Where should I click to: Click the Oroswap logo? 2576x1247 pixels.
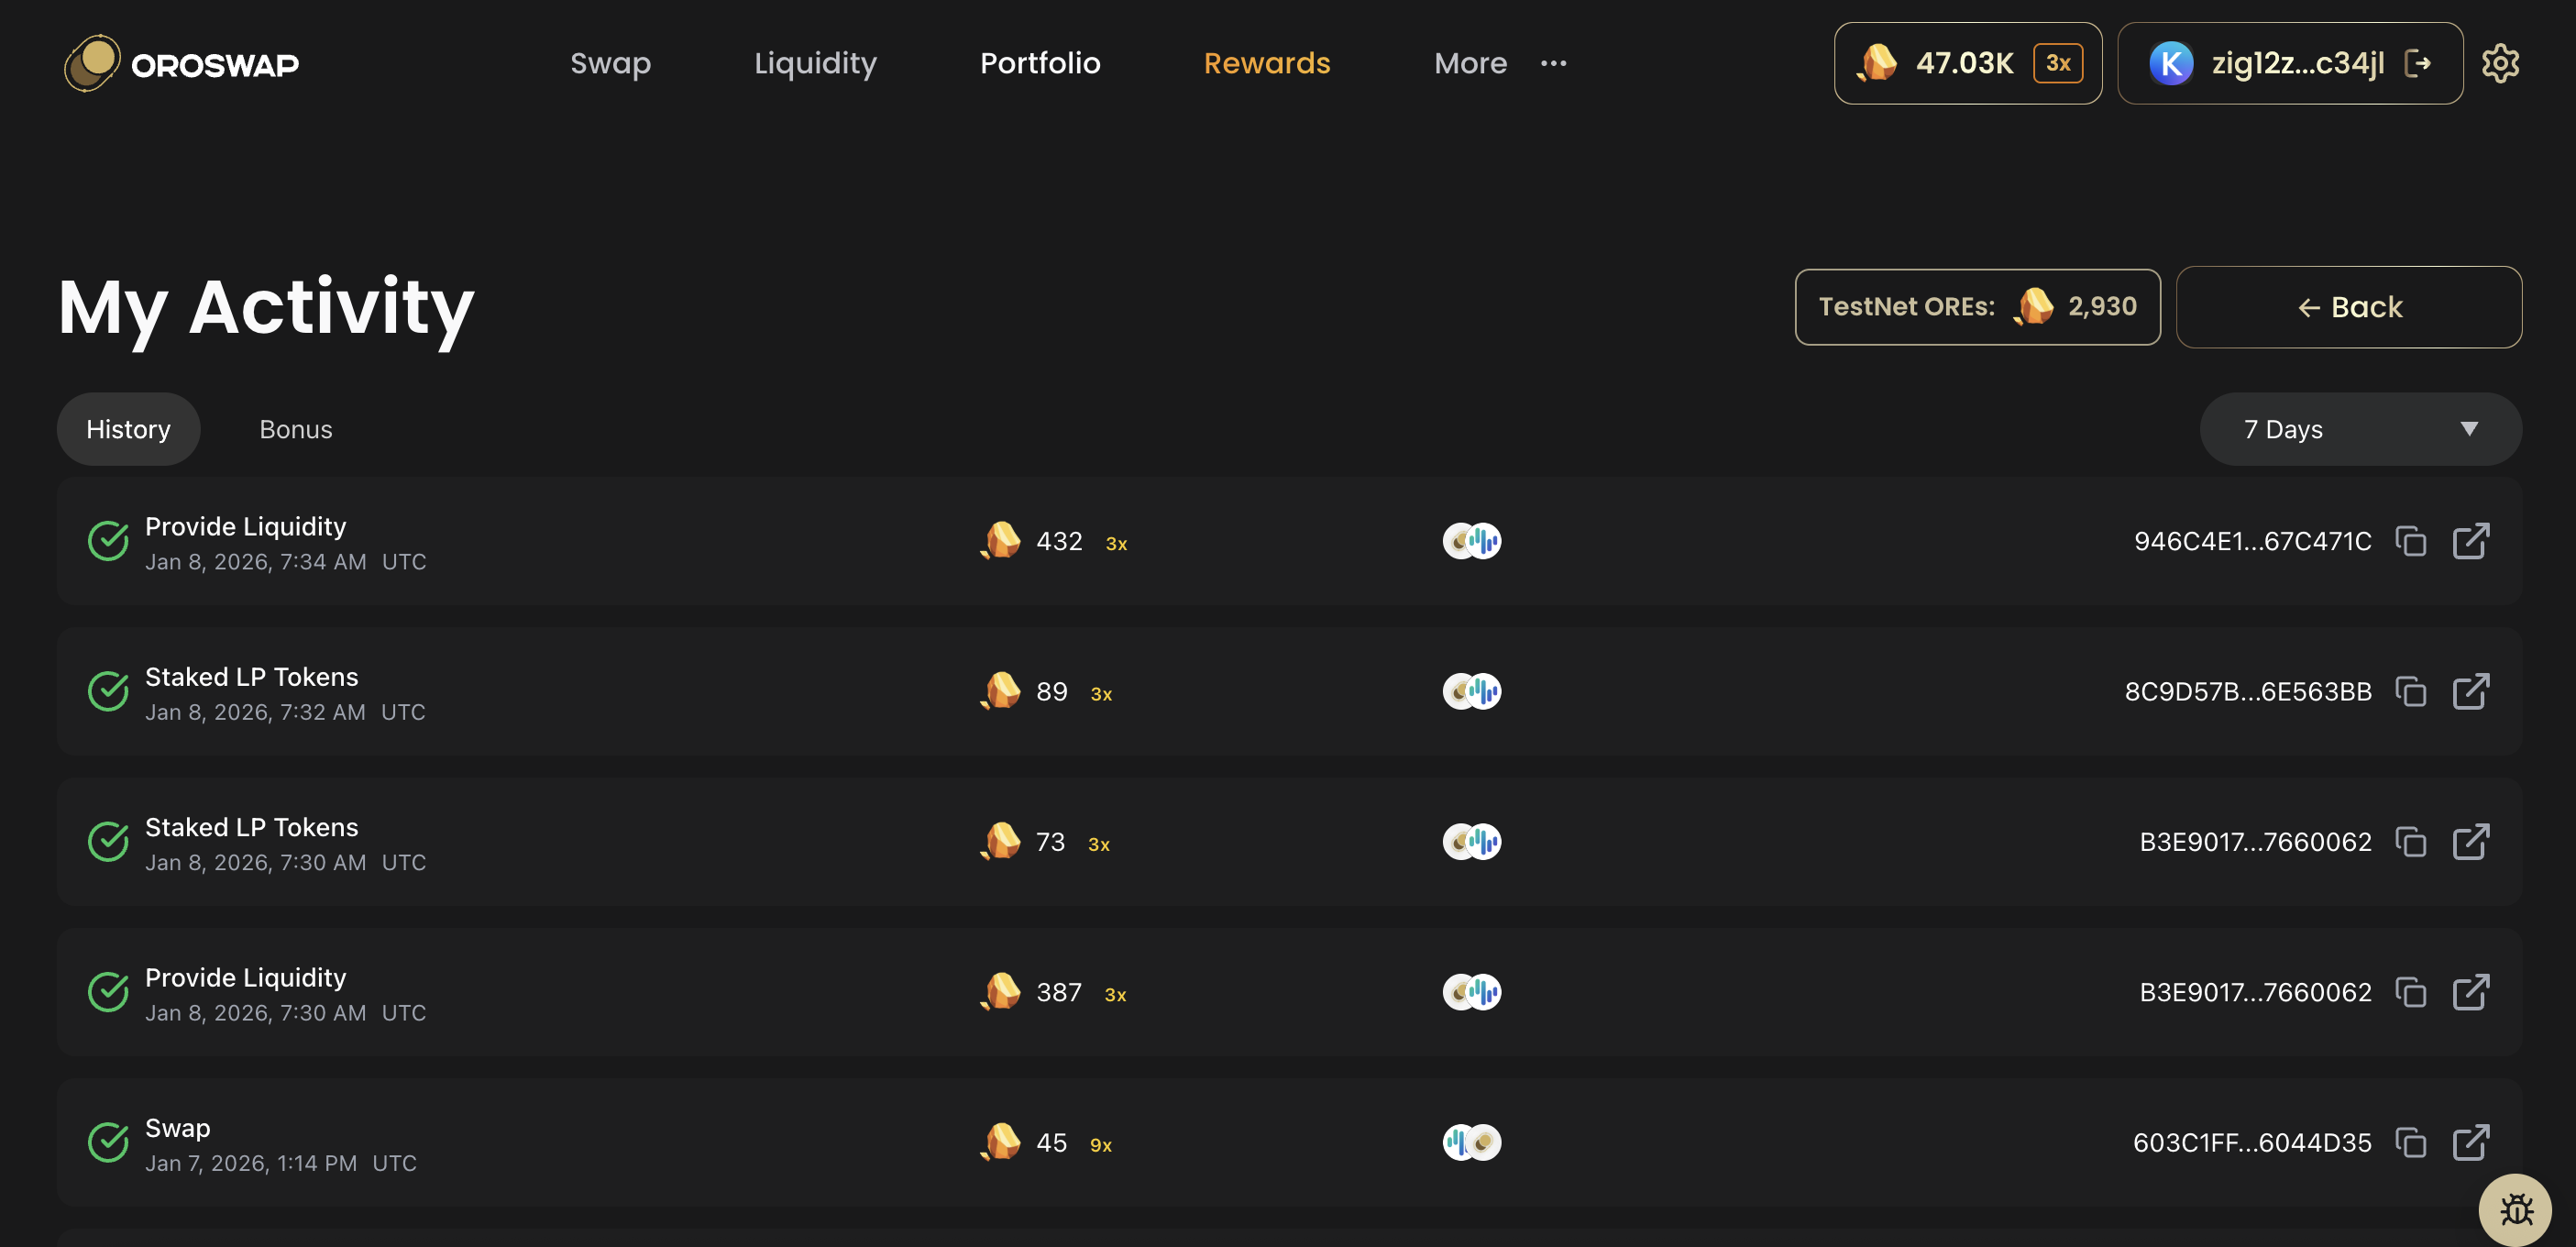[x=180, y=62]
